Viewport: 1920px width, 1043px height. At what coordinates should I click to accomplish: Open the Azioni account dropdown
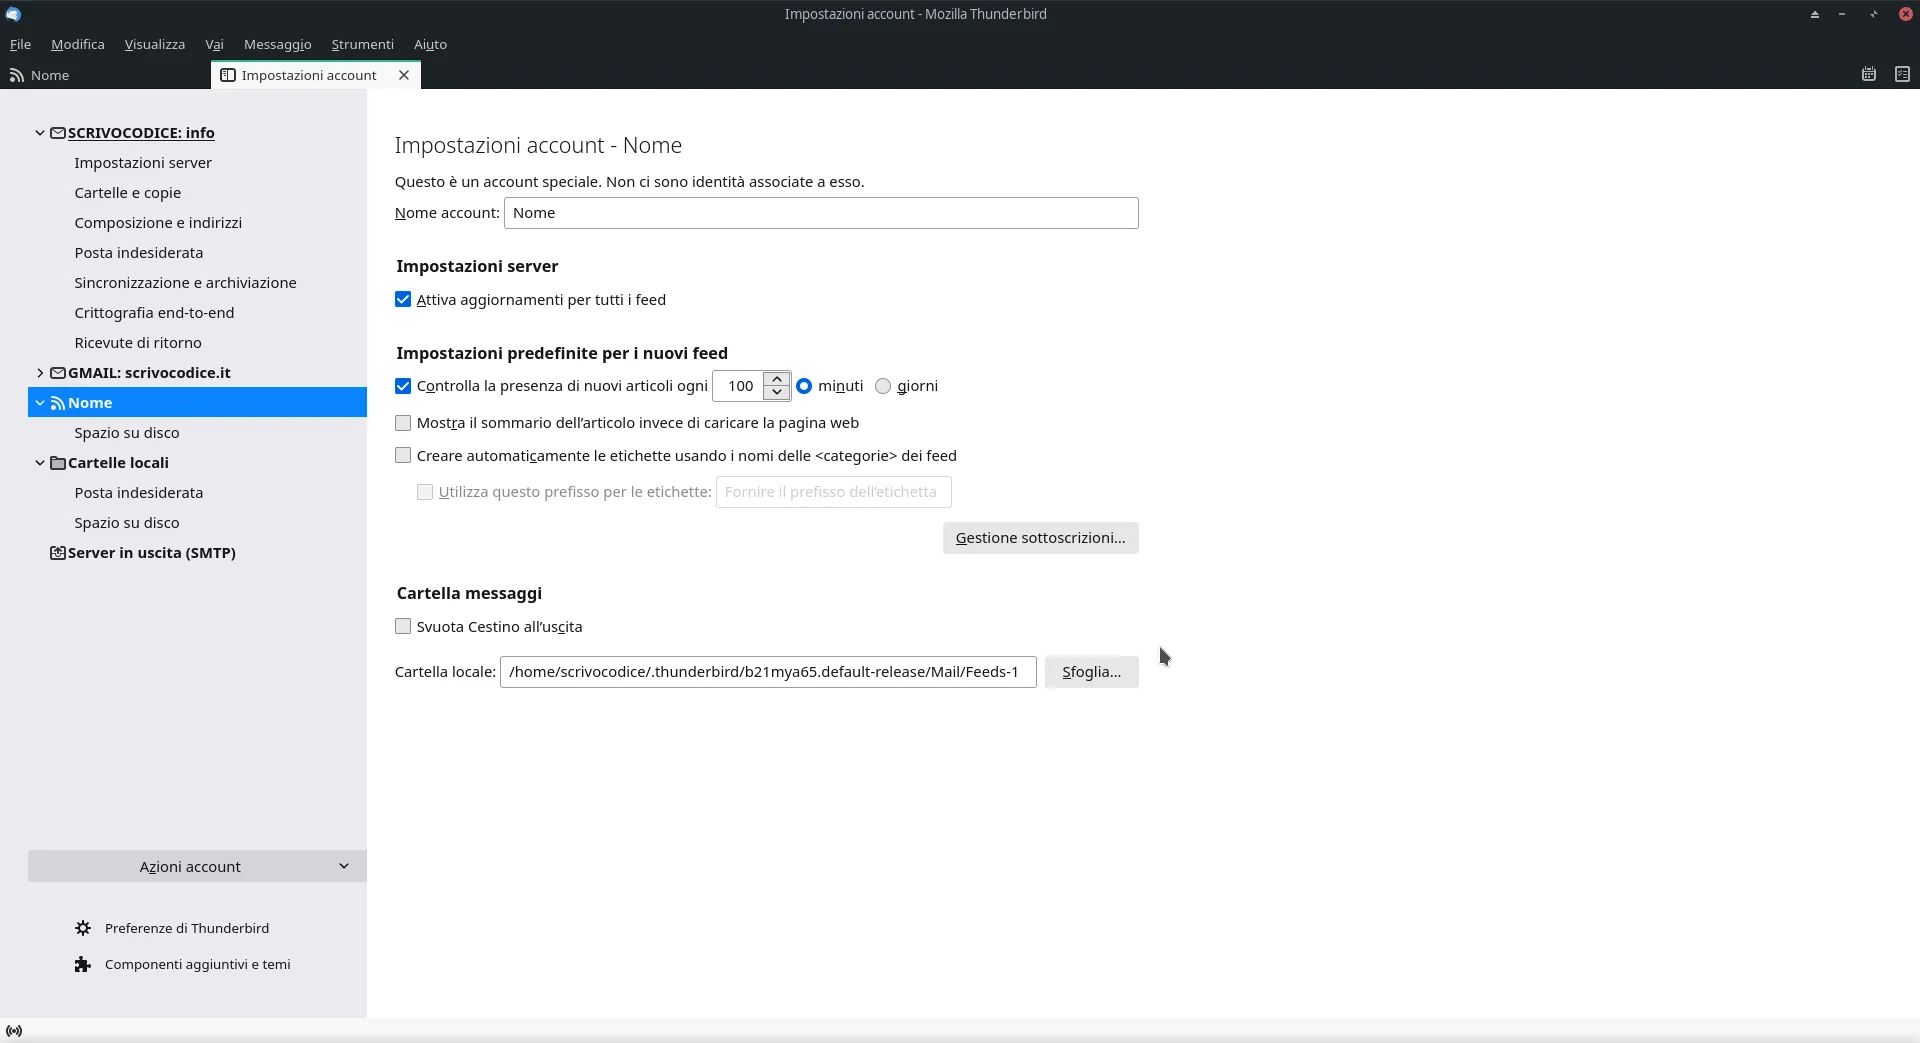(197, 866)
